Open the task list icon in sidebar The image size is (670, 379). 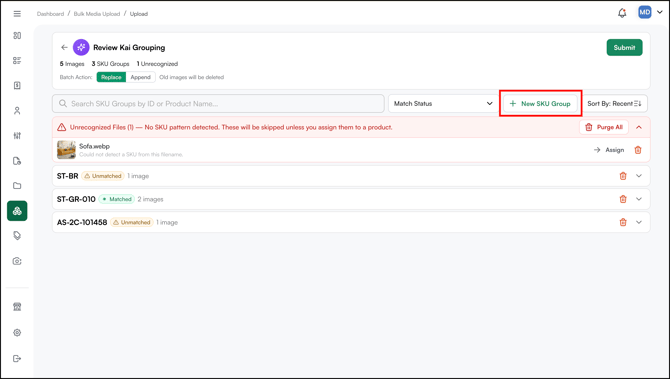(17, 61)
